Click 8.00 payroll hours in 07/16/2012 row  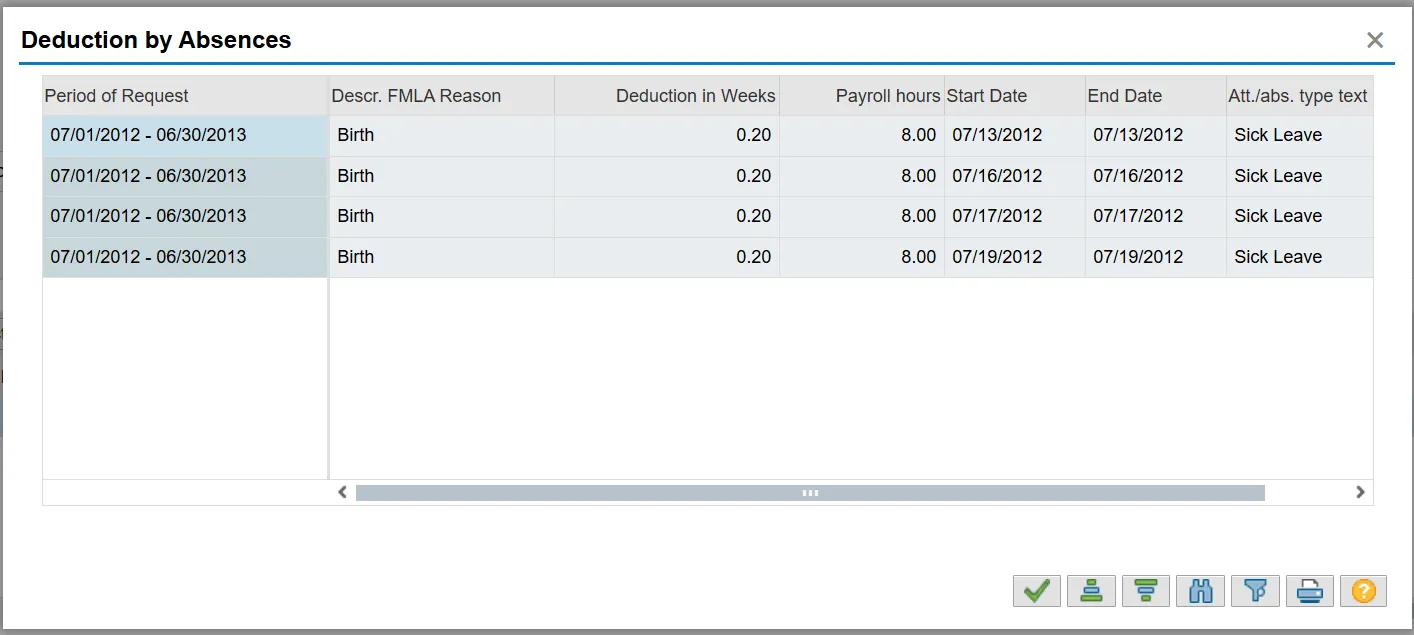862,176
